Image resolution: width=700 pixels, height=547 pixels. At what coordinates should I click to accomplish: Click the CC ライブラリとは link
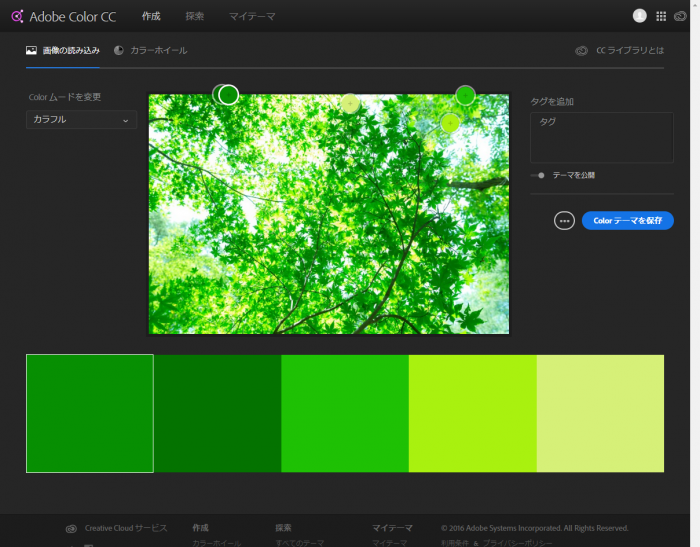point(630,50)
